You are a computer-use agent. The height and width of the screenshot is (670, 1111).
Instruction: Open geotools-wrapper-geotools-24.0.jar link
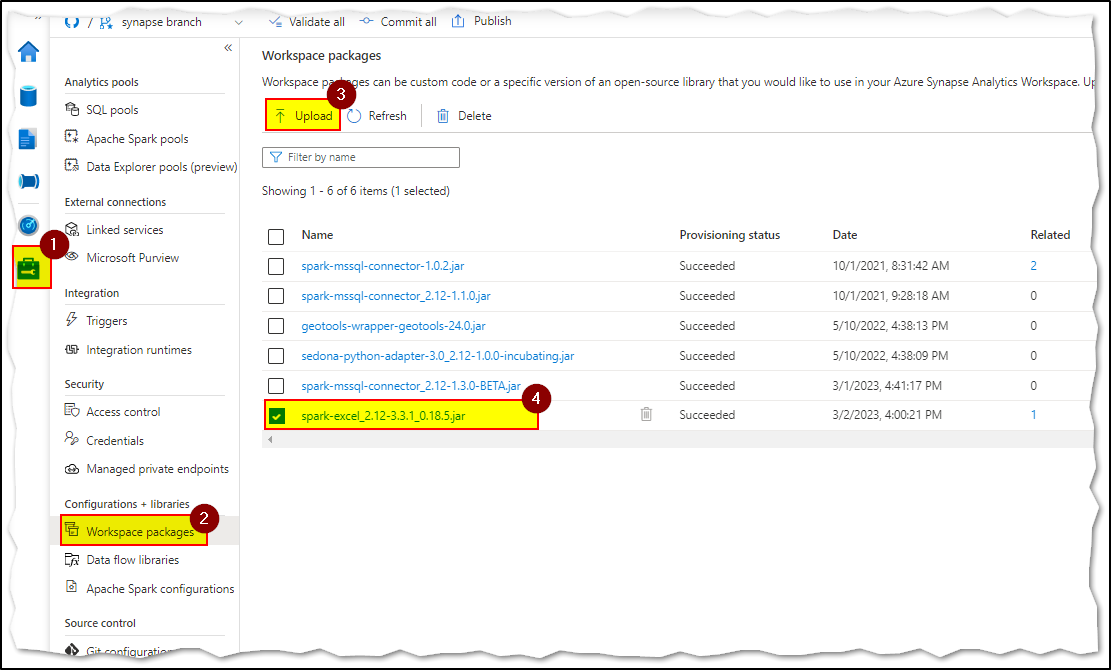(393, 326)
